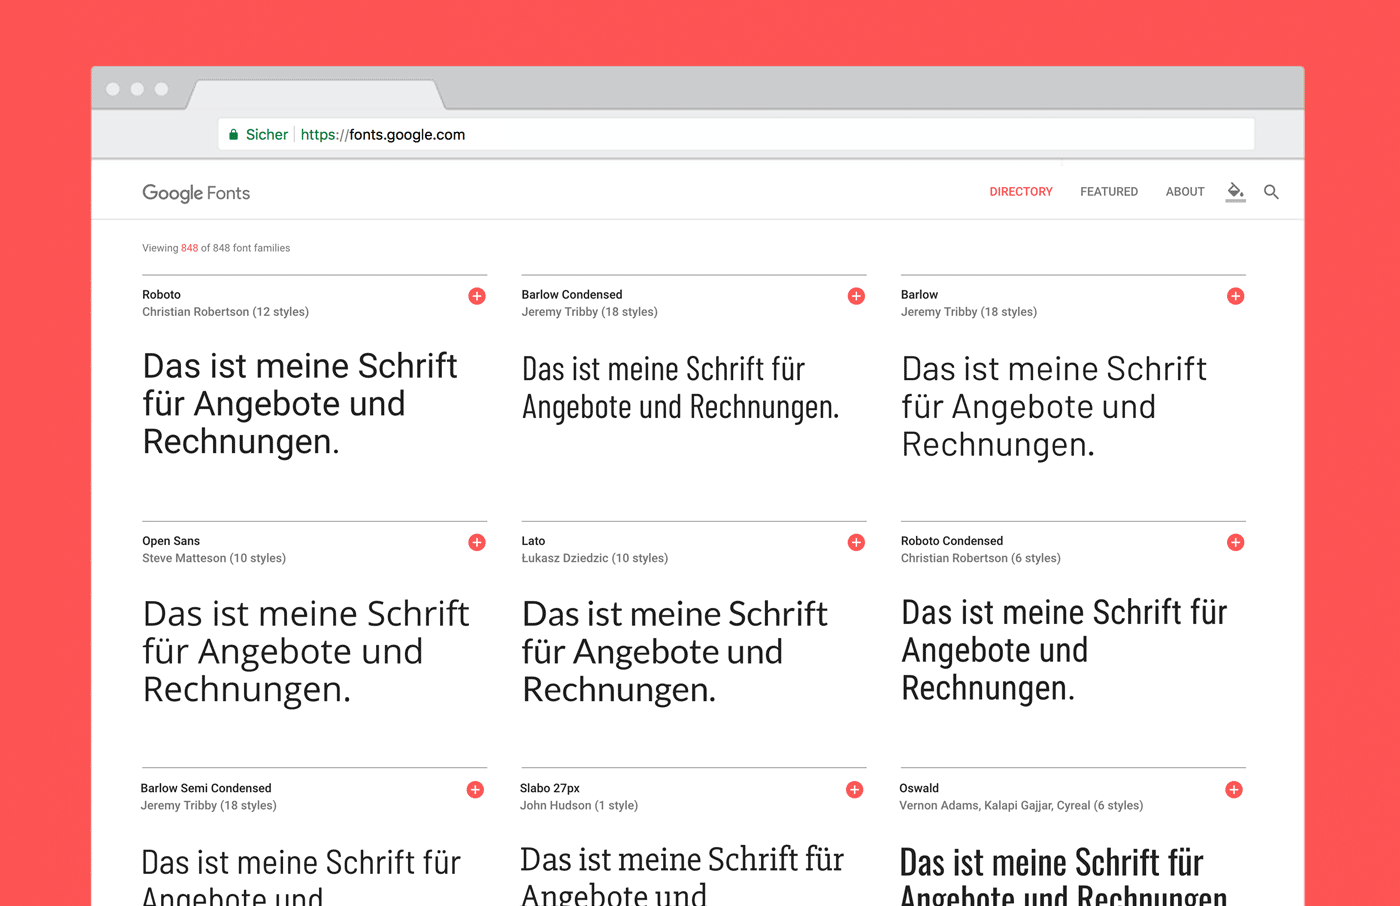1400x906 pixels.
Task: Edit the Roboto sample preview text
Action: 300,404
